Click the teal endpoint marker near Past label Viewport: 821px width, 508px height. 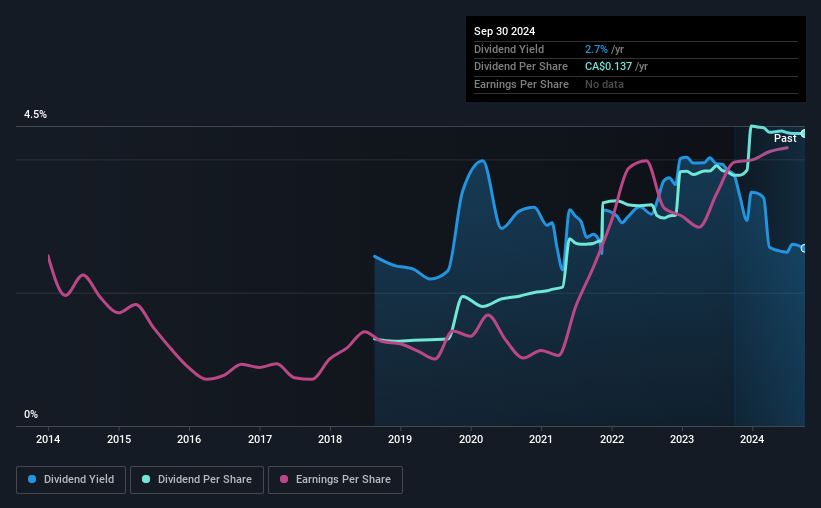point(804,134)
